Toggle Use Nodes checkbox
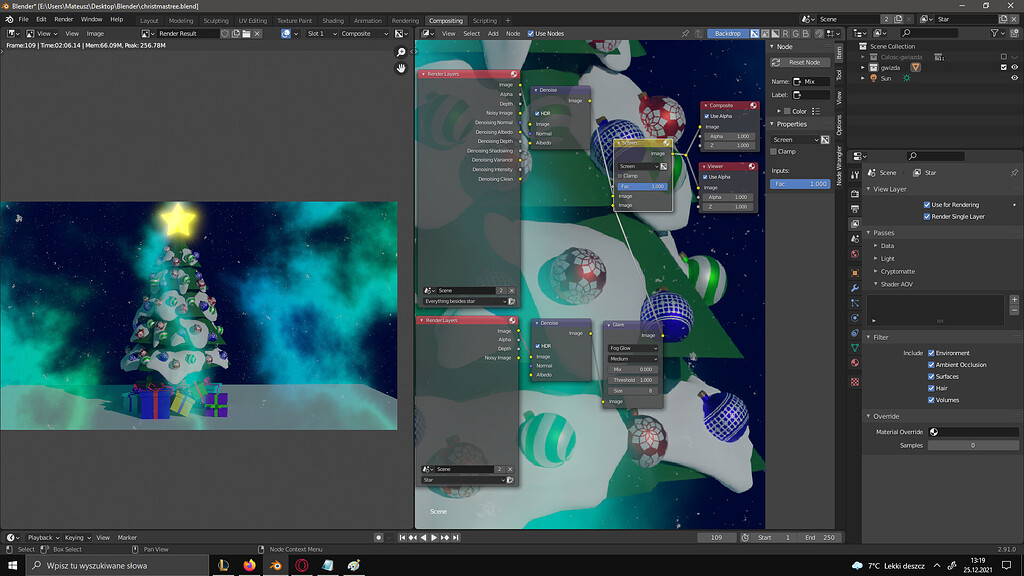Screen dimensions: 1024x576 (x=530, y=33)
